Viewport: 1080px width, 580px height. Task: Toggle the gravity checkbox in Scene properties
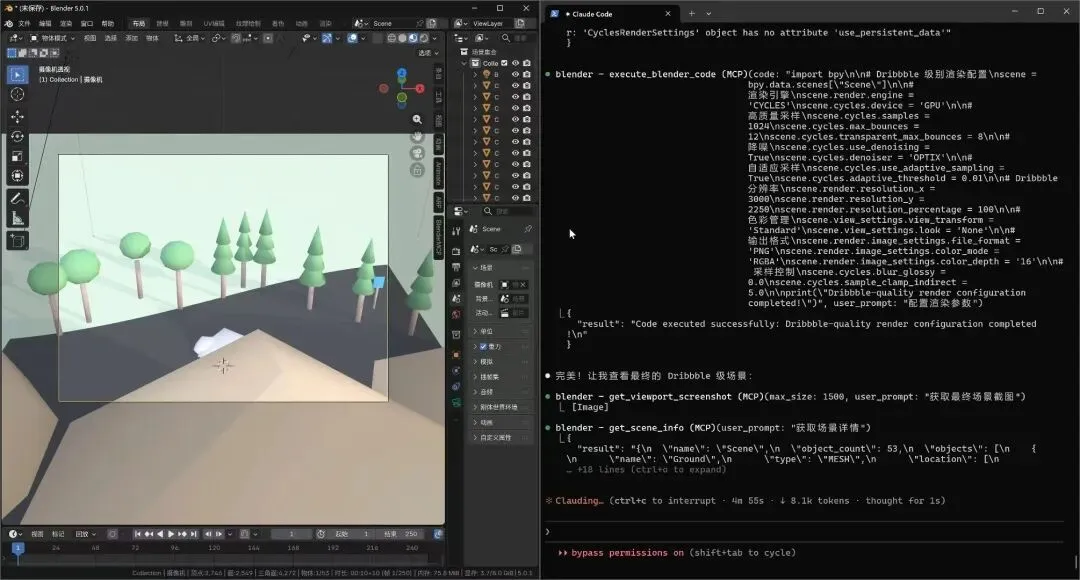pos(483,346)
